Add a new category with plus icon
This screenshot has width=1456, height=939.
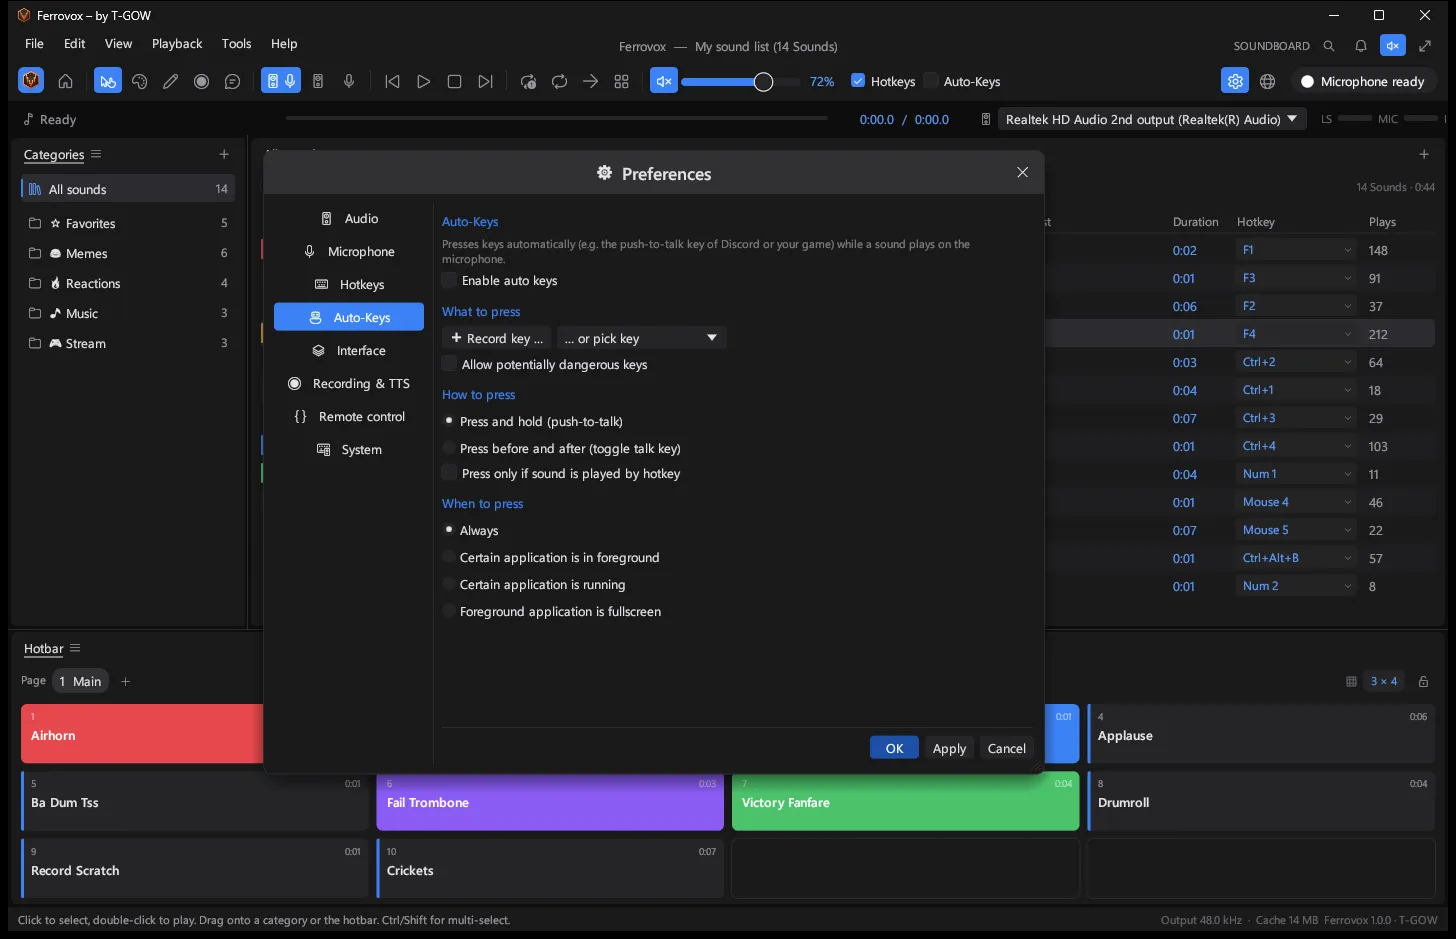tap(224, 154)
